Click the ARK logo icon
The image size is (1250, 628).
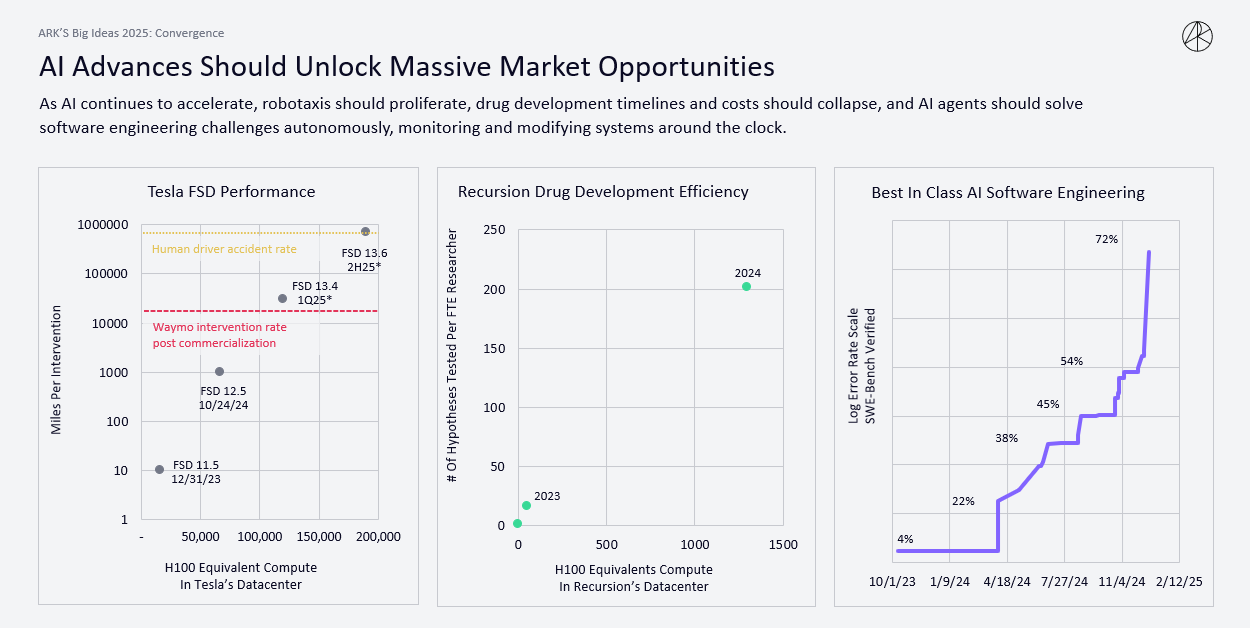1198,37
